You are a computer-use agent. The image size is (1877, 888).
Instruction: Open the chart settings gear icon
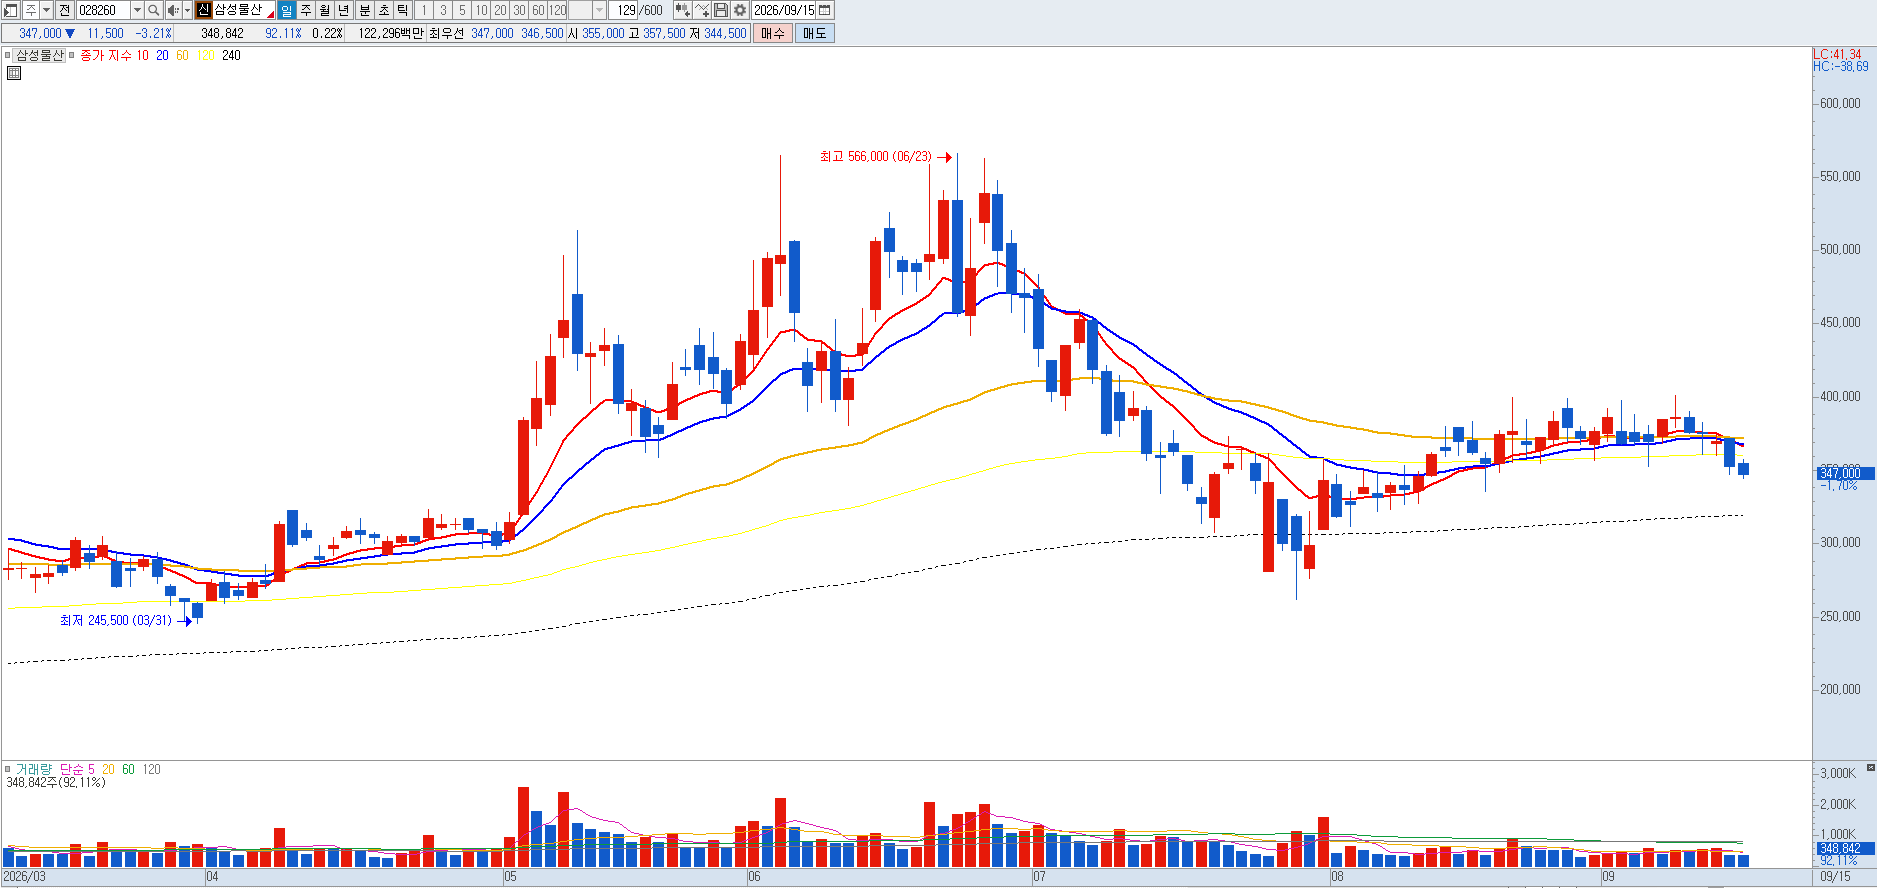(740, 10)
